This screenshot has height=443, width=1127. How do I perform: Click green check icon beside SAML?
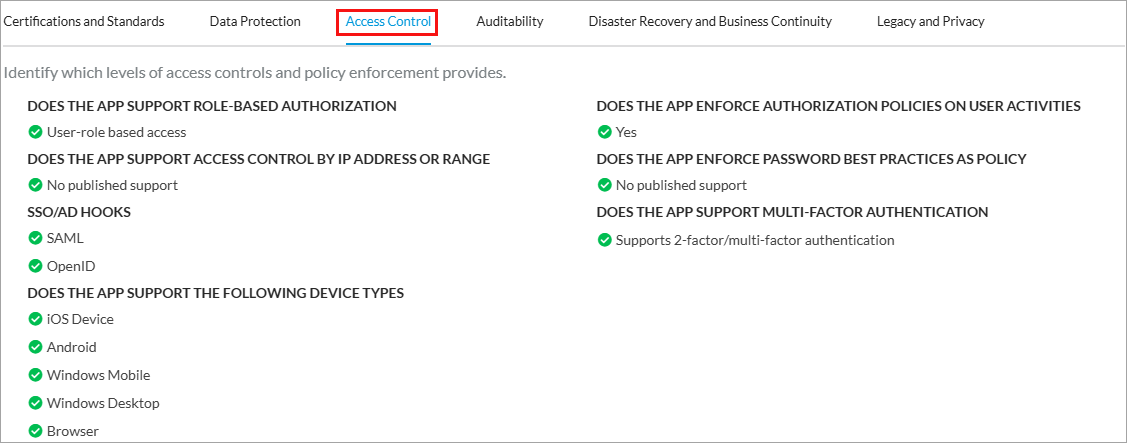(x=35, y=239)
